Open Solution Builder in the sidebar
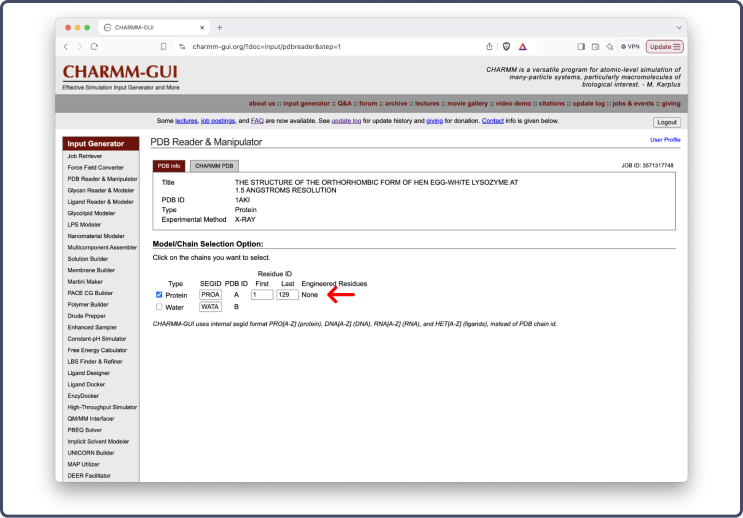The image size is (743, 518). tap(91, 258)
